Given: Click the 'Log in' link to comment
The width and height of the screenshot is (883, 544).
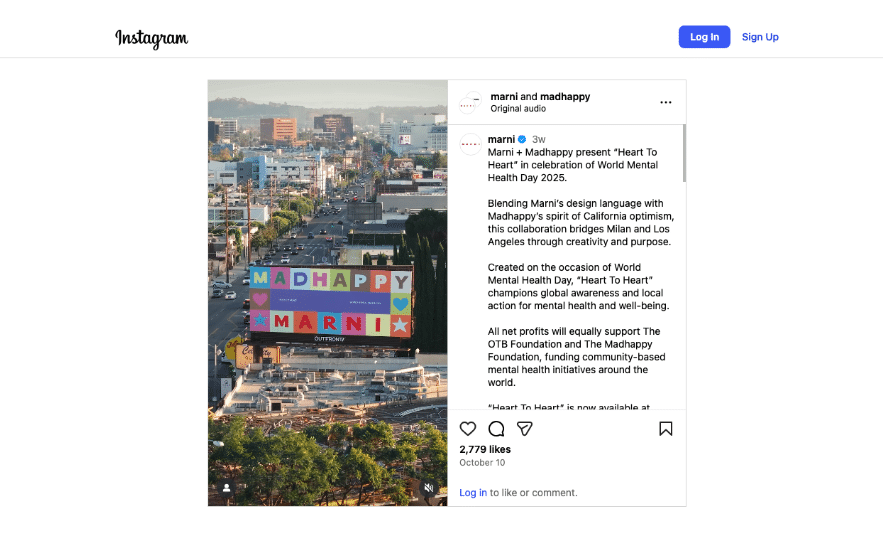Looking at the screenshot, I should (x=473, y=493).
